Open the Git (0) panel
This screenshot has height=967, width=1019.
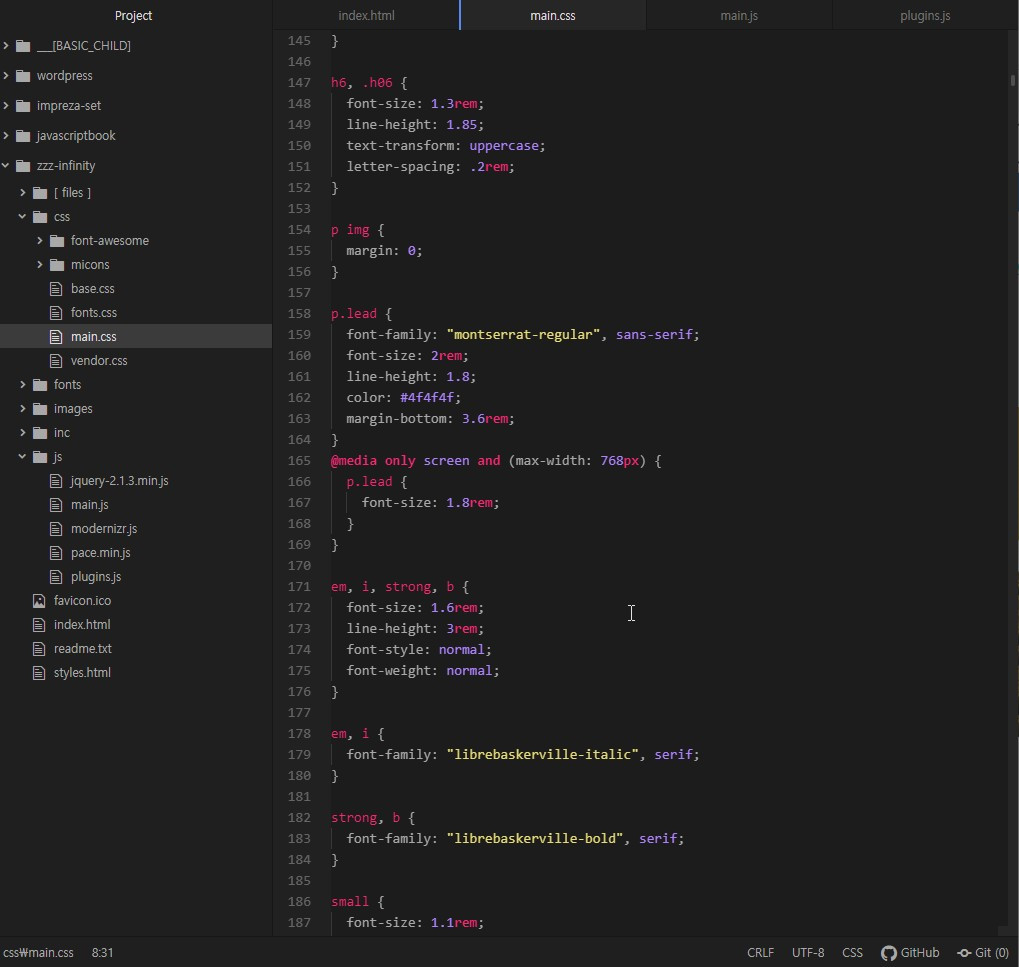click(983, 953)
